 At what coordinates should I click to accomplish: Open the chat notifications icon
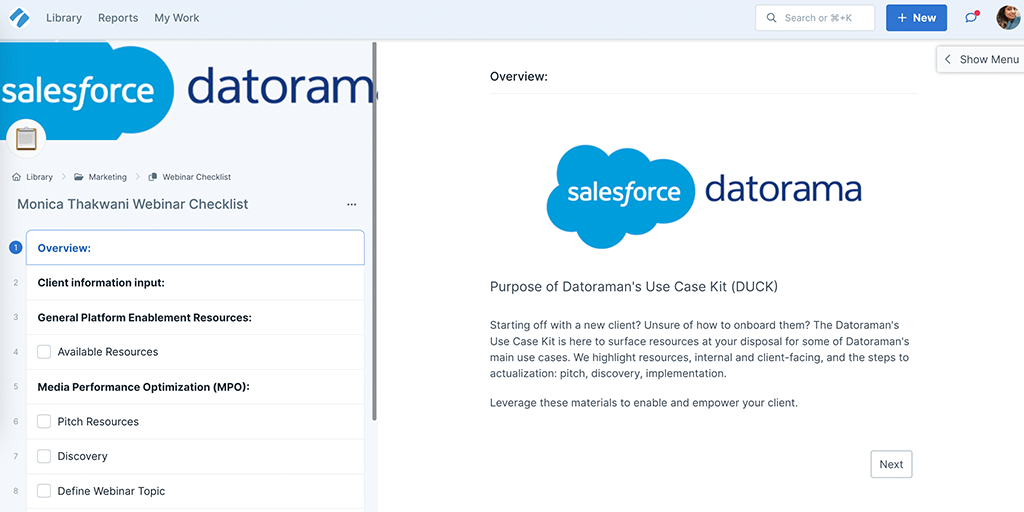[972, 18]
